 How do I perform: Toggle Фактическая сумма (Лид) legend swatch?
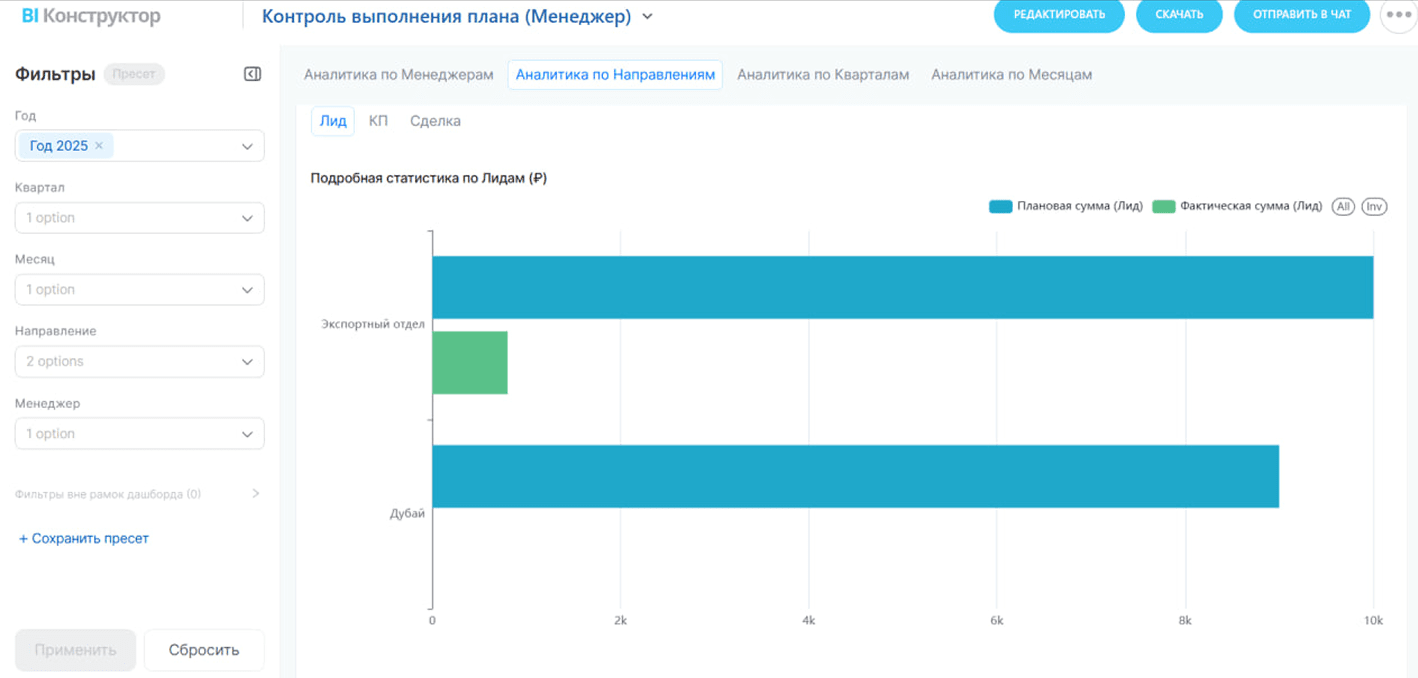(1163, 207)
